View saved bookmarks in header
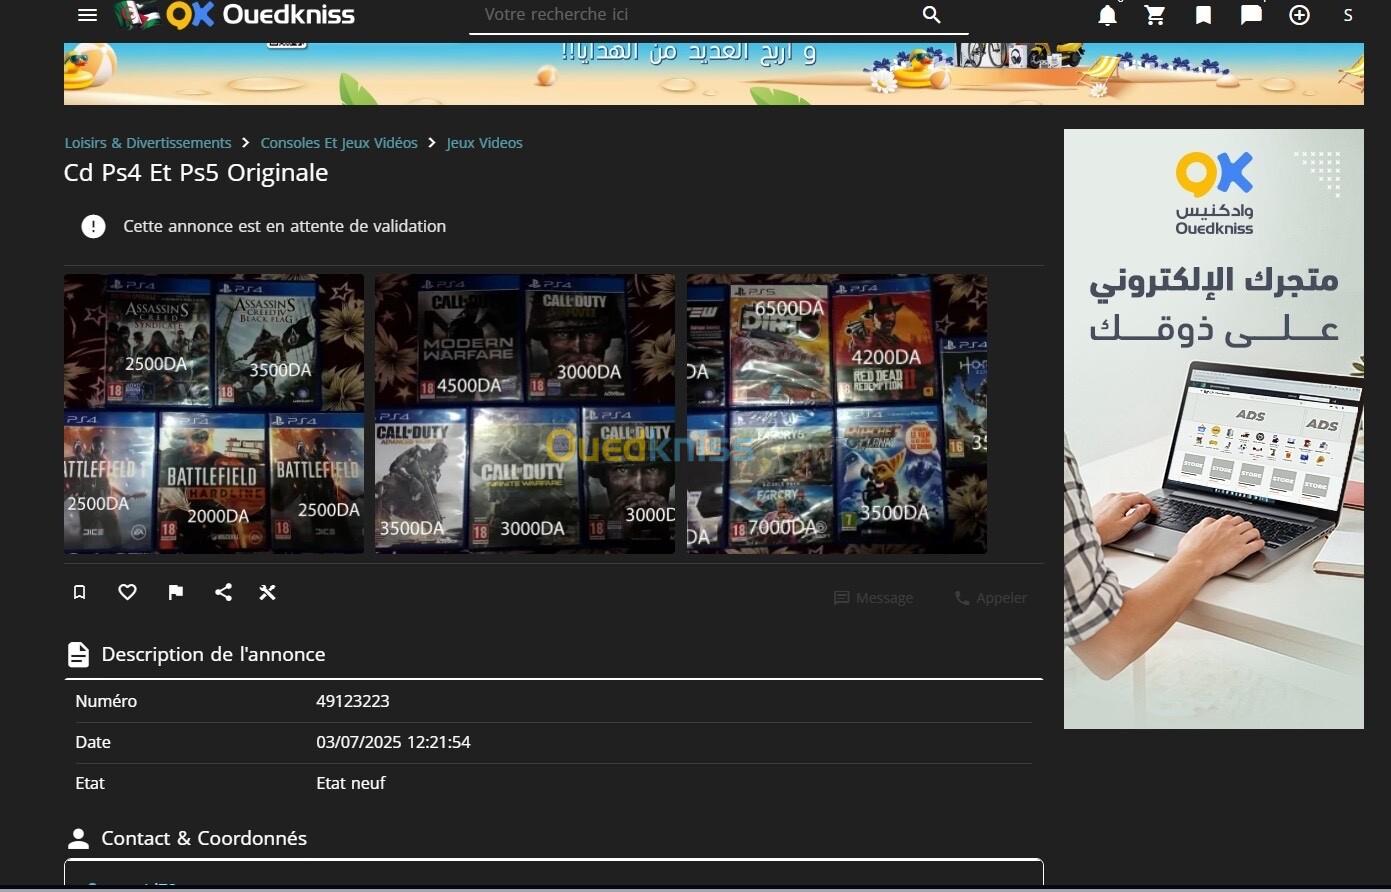The height and width of the screenshot is (892, 1391). click(1203, 15)
